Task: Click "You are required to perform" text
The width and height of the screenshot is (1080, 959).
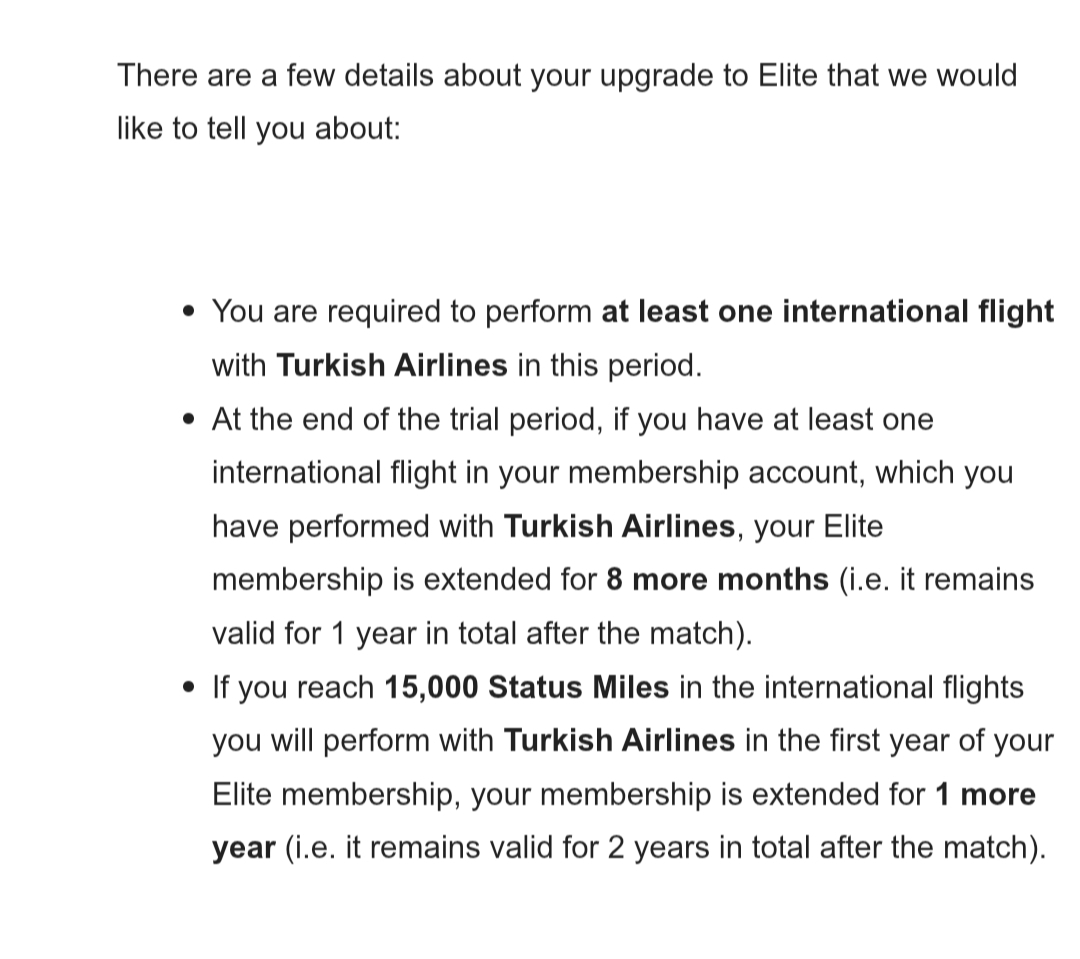Action: [402, 312]
